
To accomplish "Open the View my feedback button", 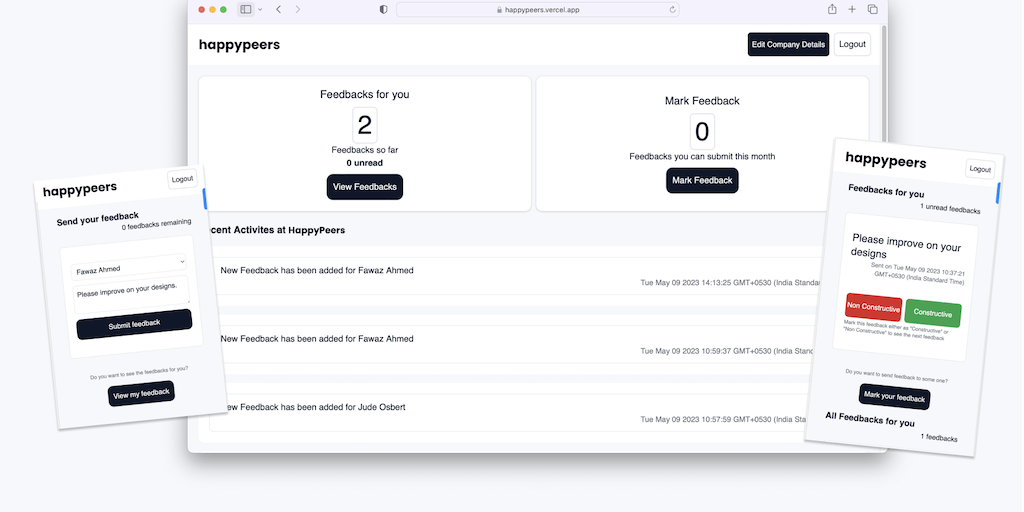I will (x=142, y=393).
